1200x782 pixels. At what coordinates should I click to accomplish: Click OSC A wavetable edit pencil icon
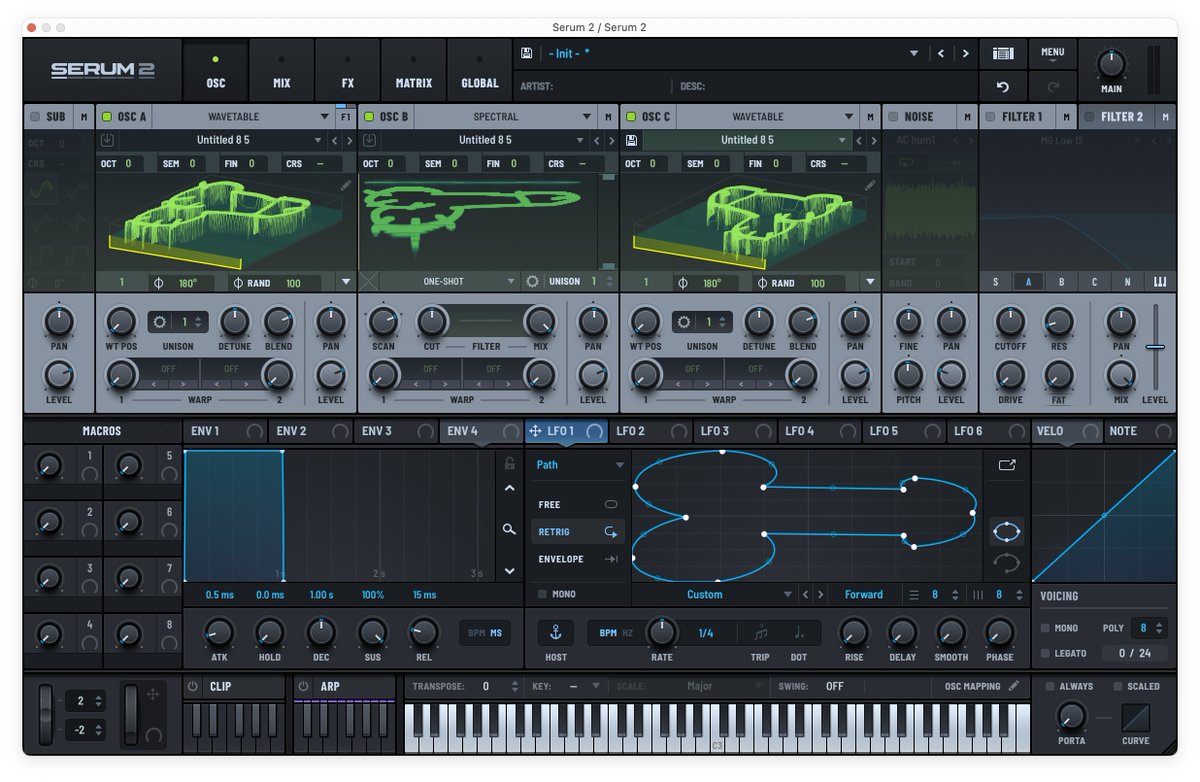pyautogui.click(x=346, y=185)
